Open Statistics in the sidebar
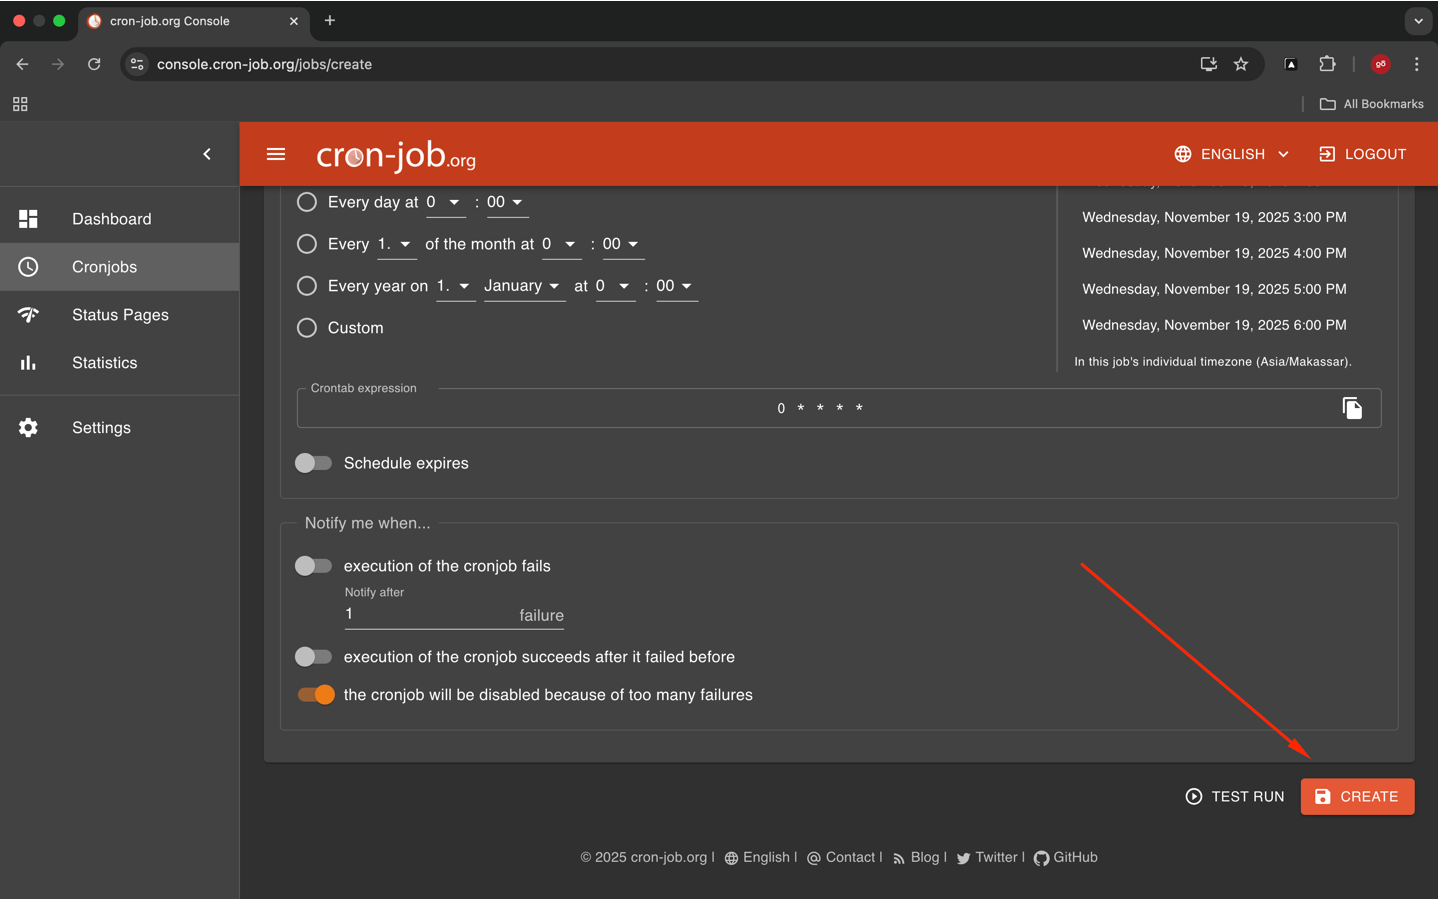Image resolution: width=1439 pixels, height=899 pixels. [104, 363]
